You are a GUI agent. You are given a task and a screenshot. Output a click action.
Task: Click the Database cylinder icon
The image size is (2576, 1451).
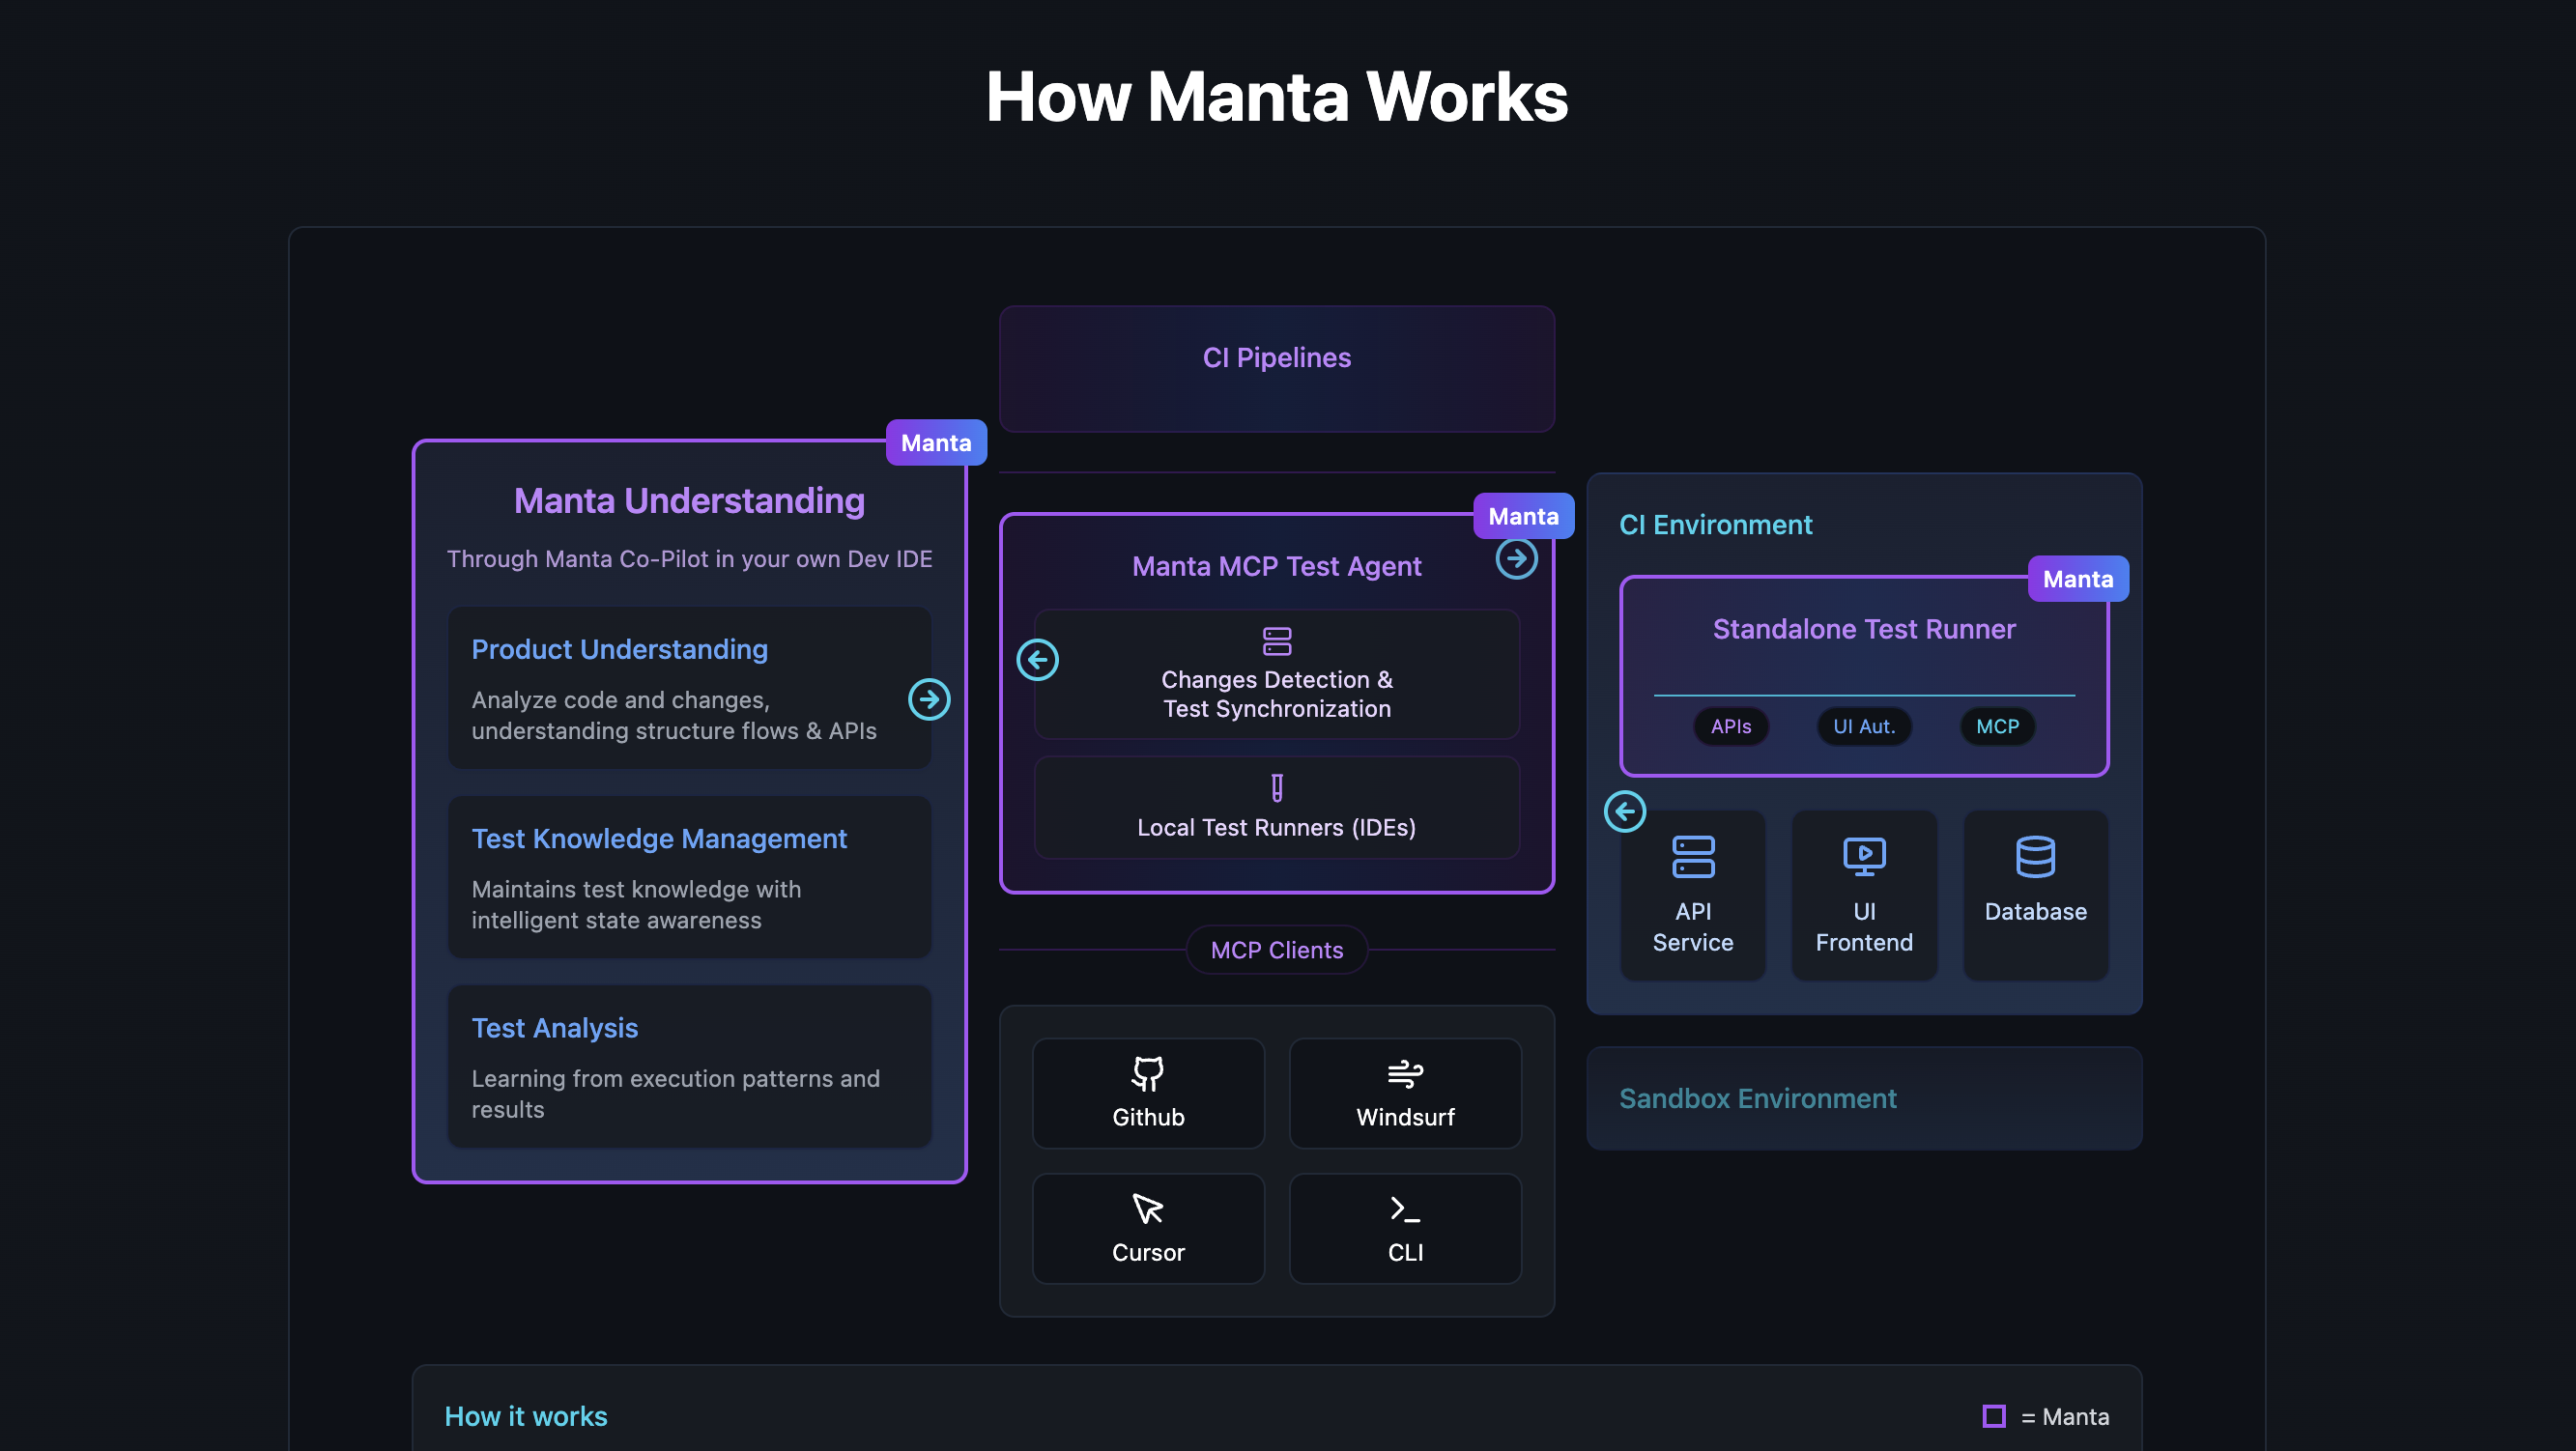(2035, 856)
